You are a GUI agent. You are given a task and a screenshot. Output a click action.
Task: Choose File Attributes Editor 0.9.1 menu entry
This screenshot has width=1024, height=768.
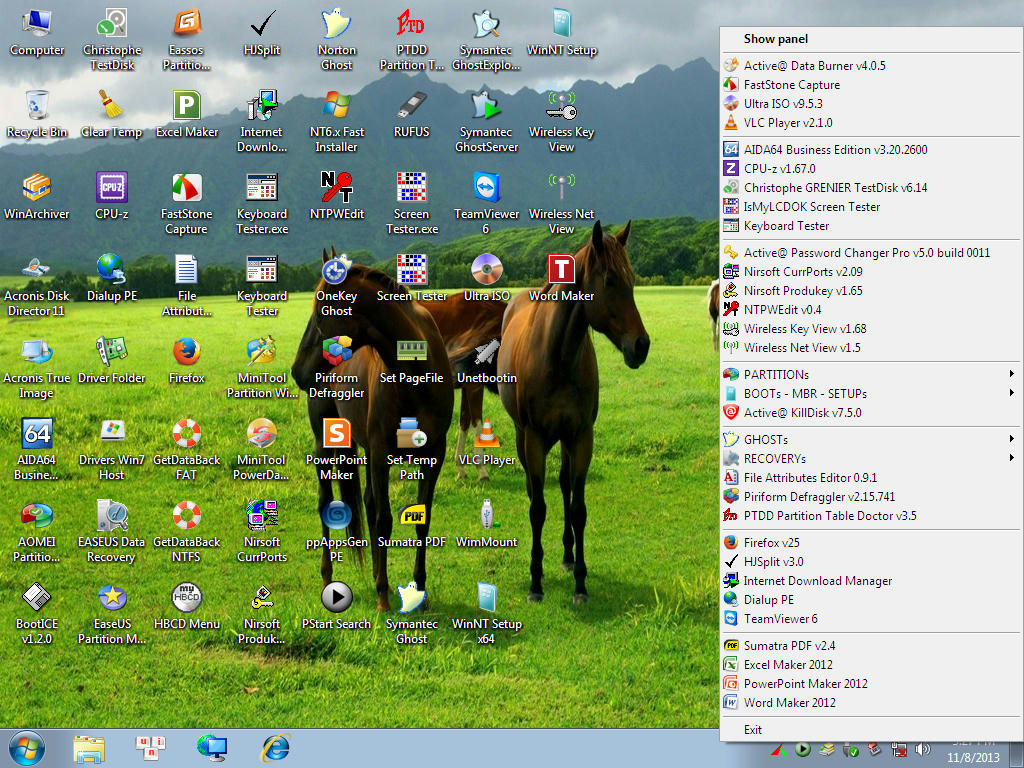pyautogui.click(x=871, y=477)
